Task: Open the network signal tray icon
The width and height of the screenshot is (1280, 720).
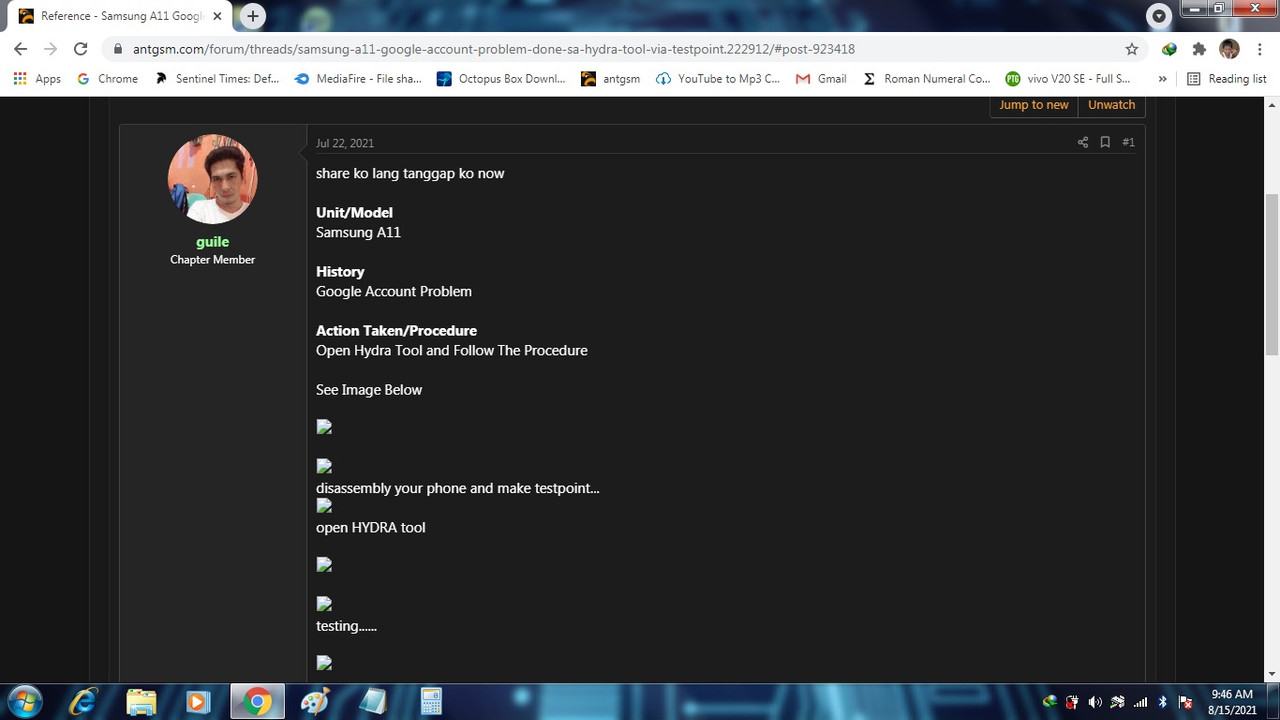Action: [x=1140, y=702]
